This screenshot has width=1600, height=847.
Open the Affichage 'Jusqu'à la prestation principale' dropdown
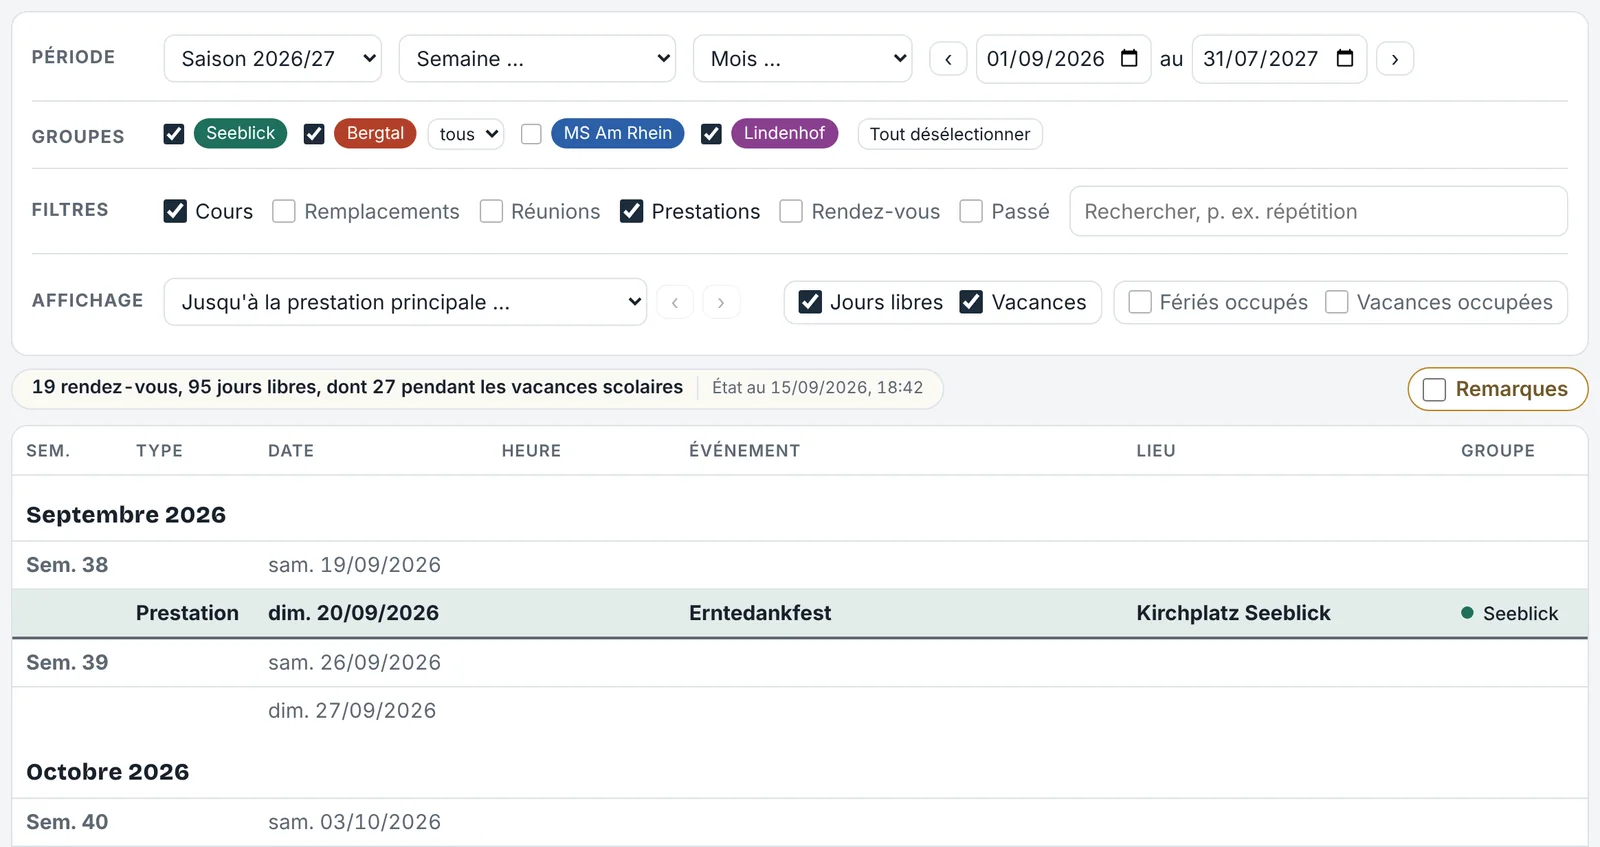point(405,302)
